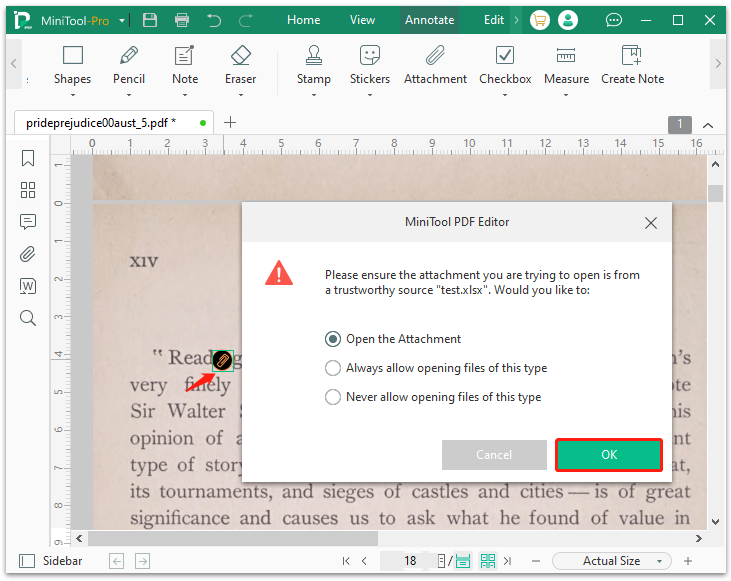The image size is (731, 581).
Task: Open the user account icon
Action: click(x=567, y=20)
